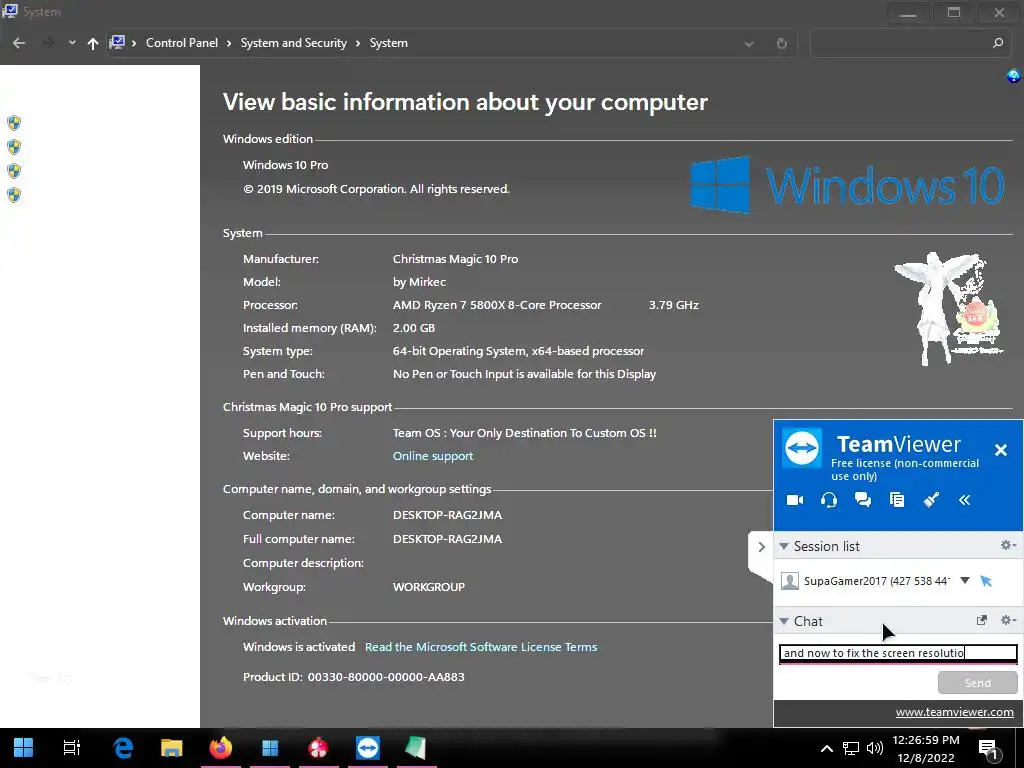The height and width of the screenshot is (768, 1024).
Task: Open TeamViewer file box icon
Action: (x=897, y=500)
